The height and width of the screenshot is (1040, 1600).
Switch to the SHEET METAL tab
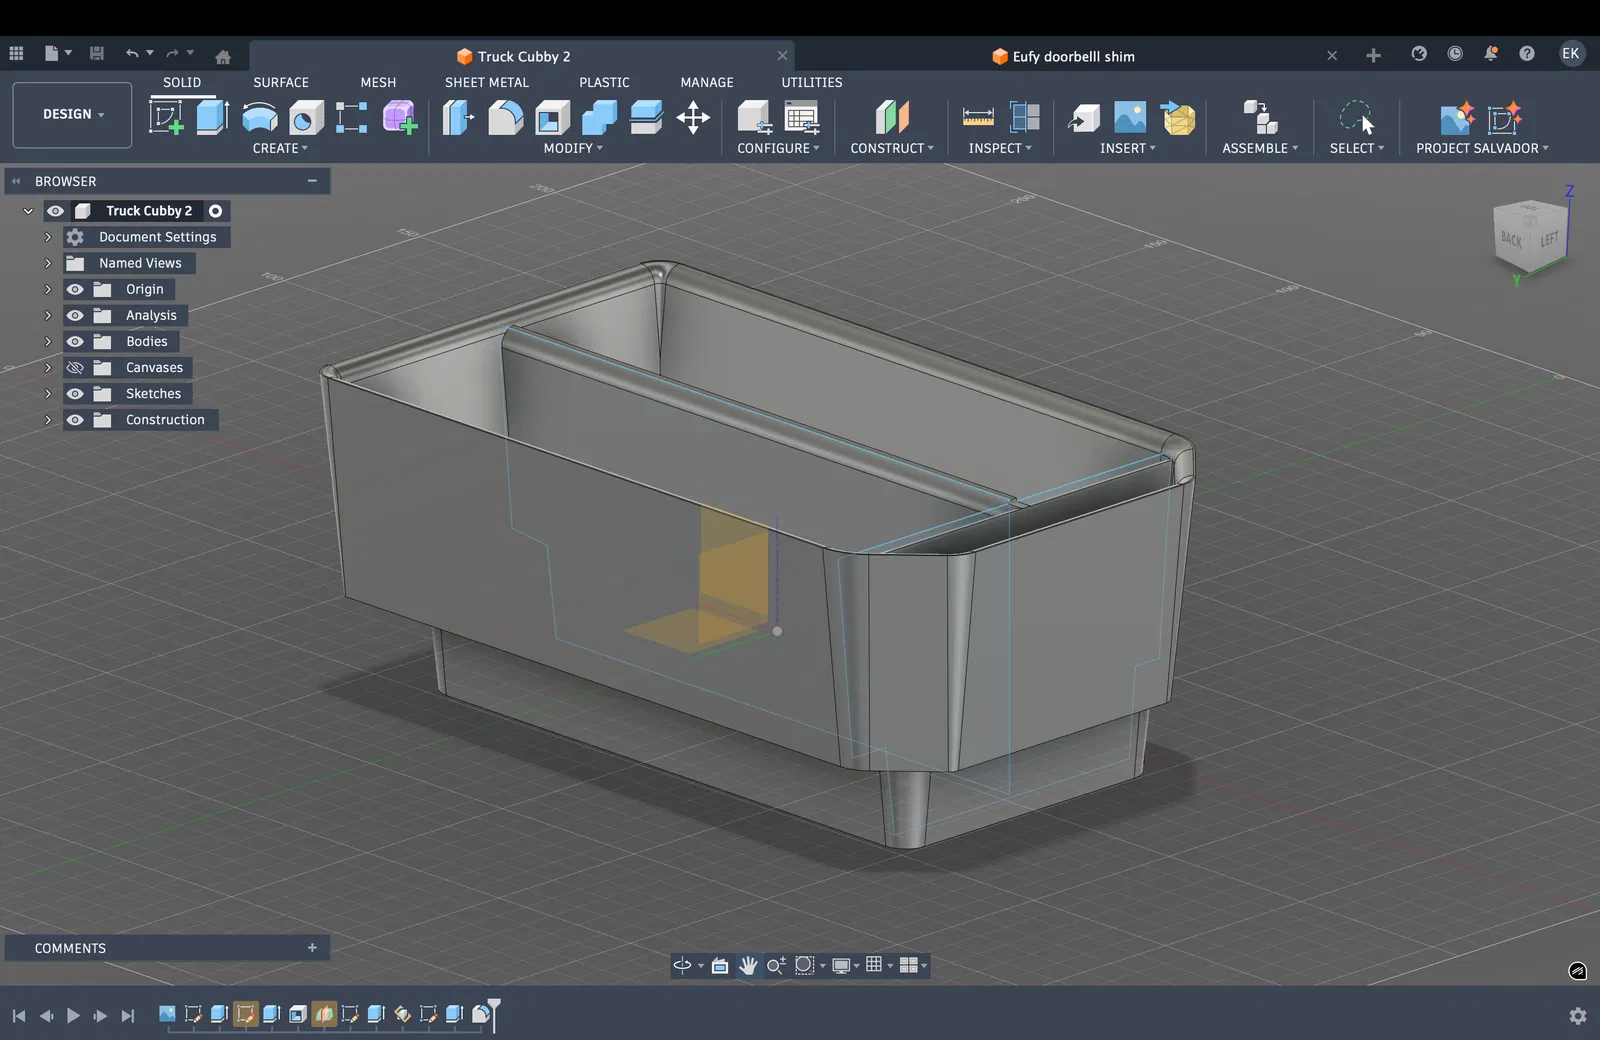(x=486, y=82)
